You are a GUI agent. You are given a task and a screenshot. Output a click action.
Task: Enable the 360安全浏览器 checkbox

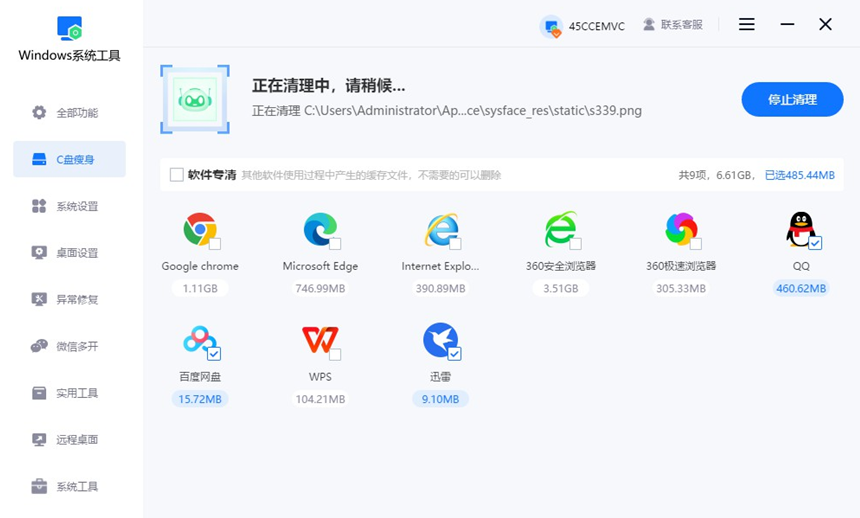point(575,244)
